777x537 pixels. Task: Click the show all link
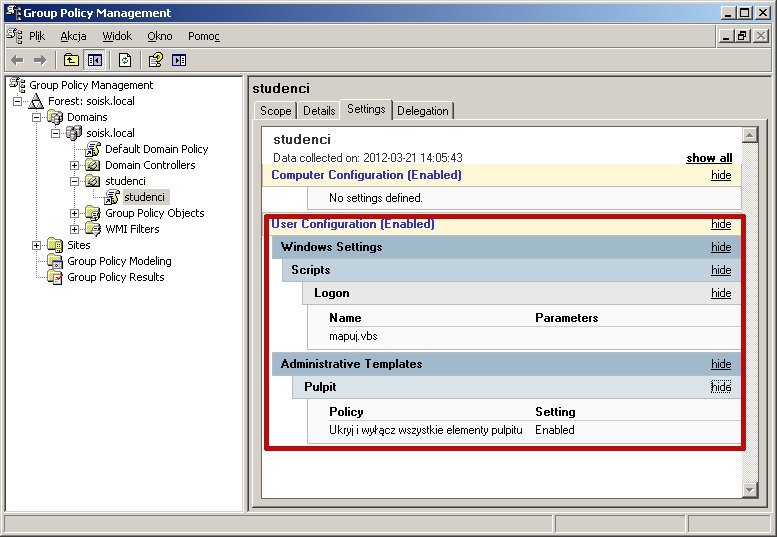tap(709, 158)
